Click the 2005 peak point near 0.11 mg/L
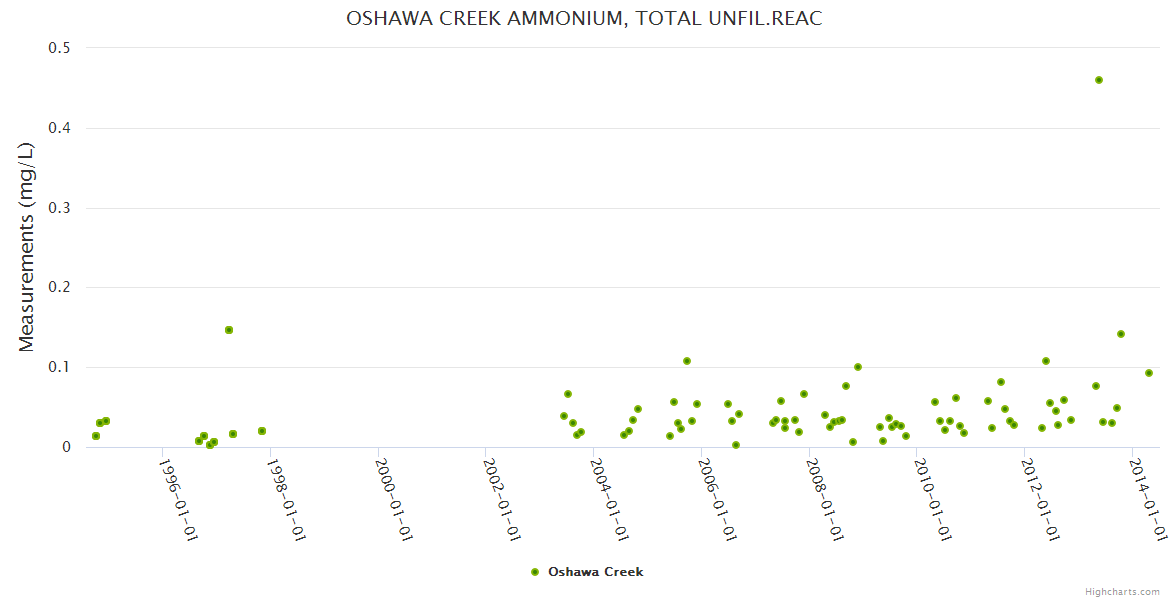1170x600 pixels. 687,361
